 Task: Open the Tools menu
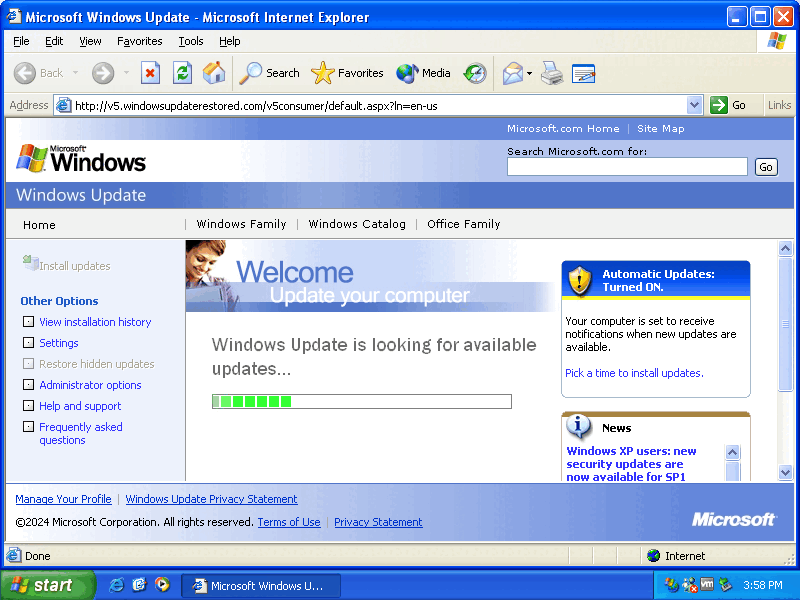click(191, 41)
